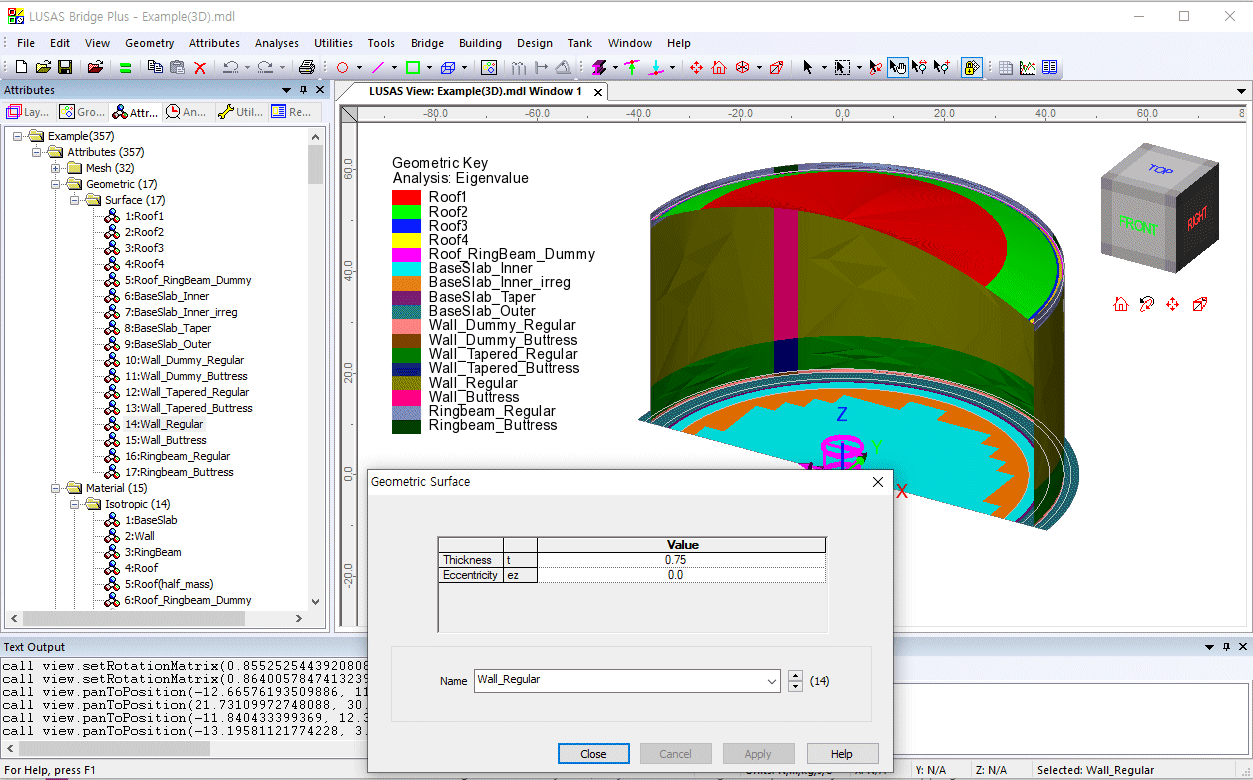Expand the Mesh (32) tree node
This screenshot has width=1253, height=780.
[57, 168]
